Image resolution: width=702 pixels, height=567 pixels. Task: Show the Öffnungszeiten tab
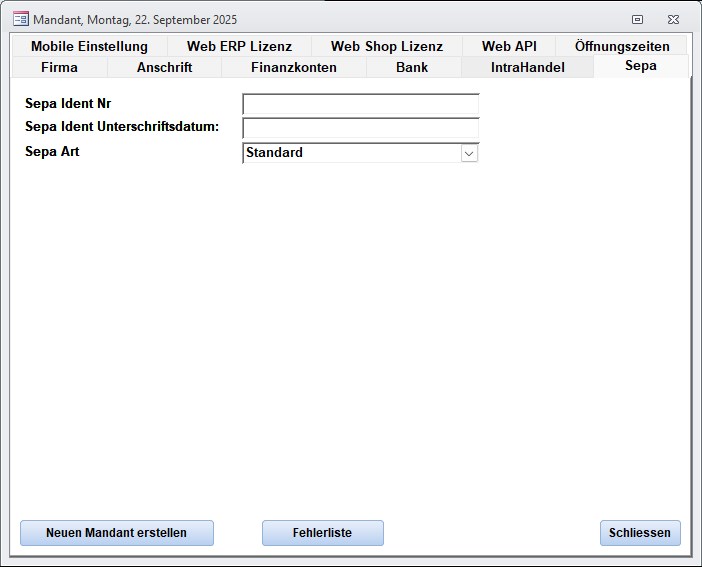tap(622, 46)
